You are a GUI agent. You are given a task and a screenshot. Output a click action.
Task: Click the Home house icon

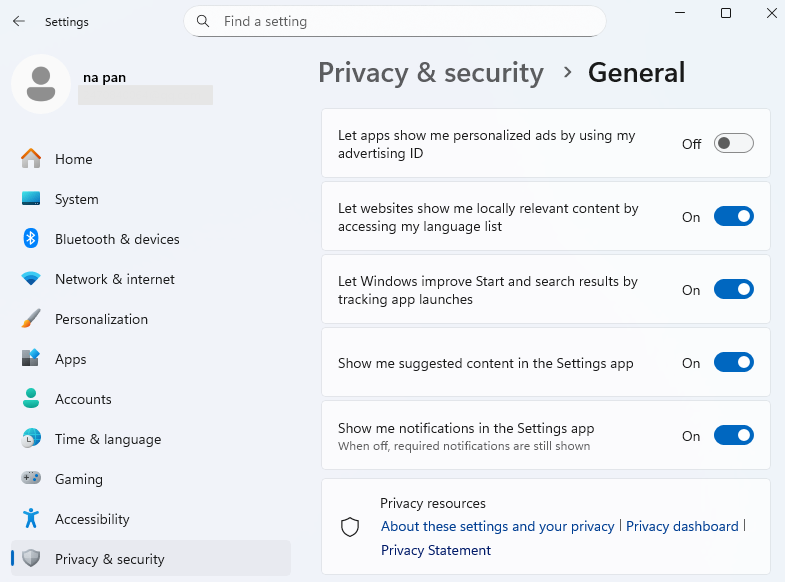(31, 159)
